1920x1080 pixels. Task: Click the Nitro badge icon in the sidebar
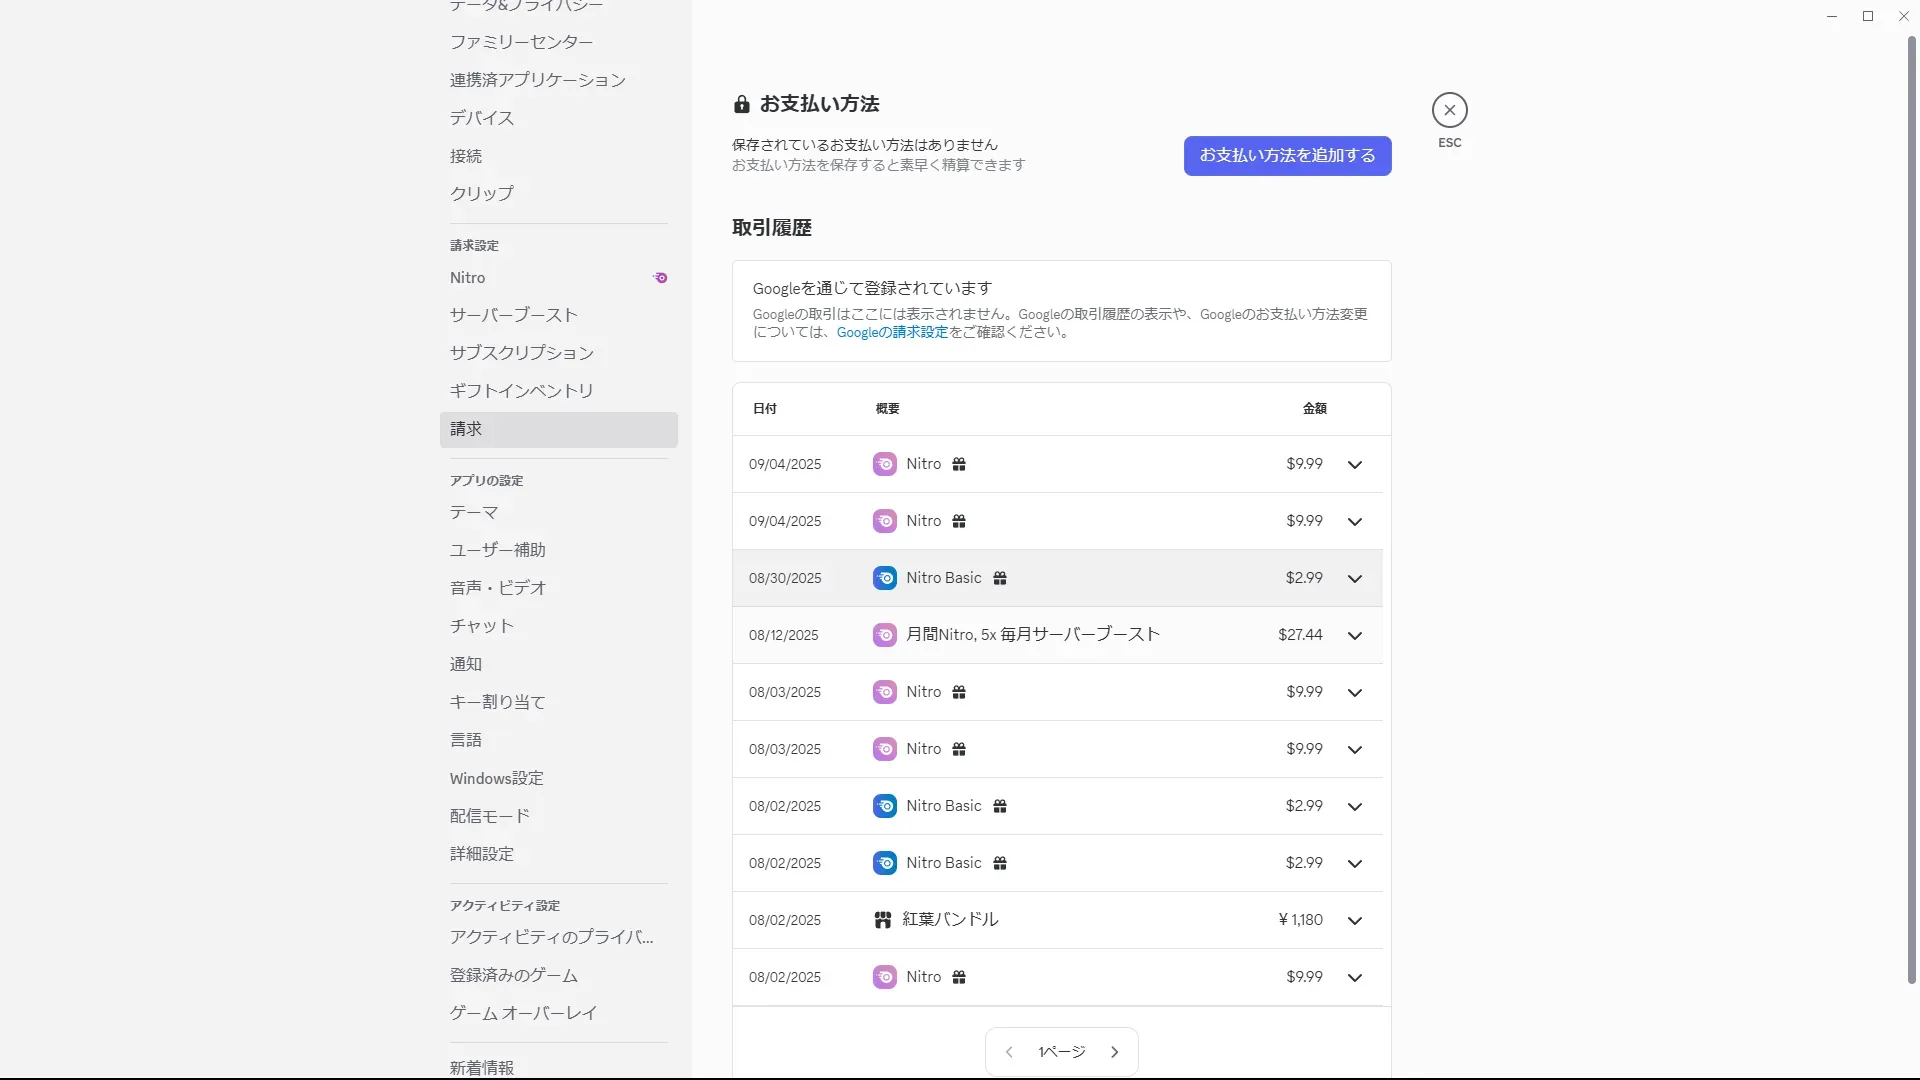(x=660, y=278)
